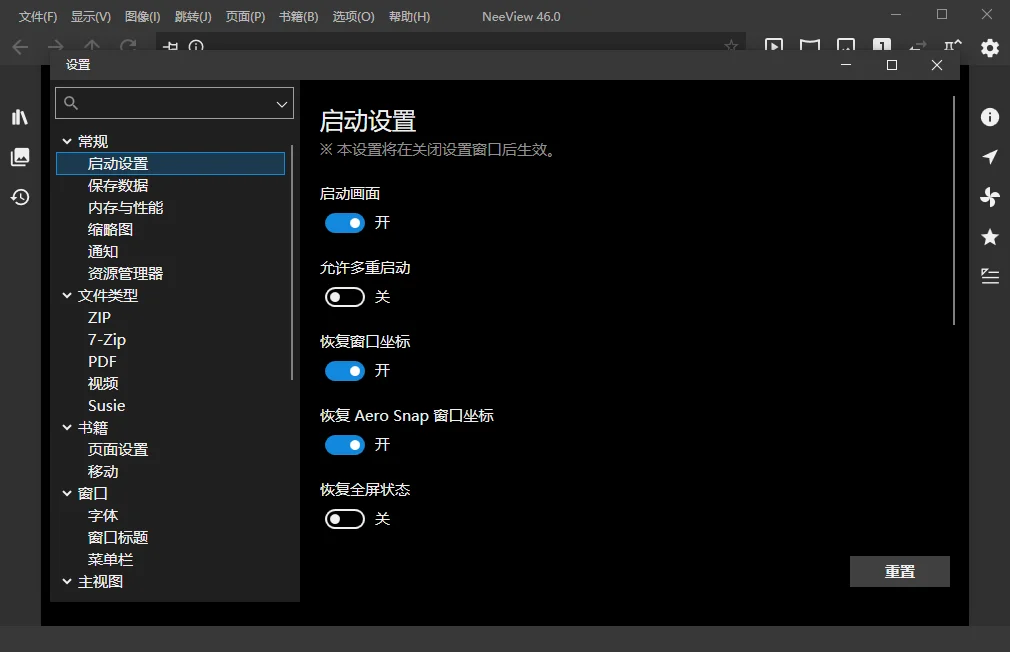Open the 书籍(B) menu
Viewport: 1010px width, 652px height.
[299, 17]
